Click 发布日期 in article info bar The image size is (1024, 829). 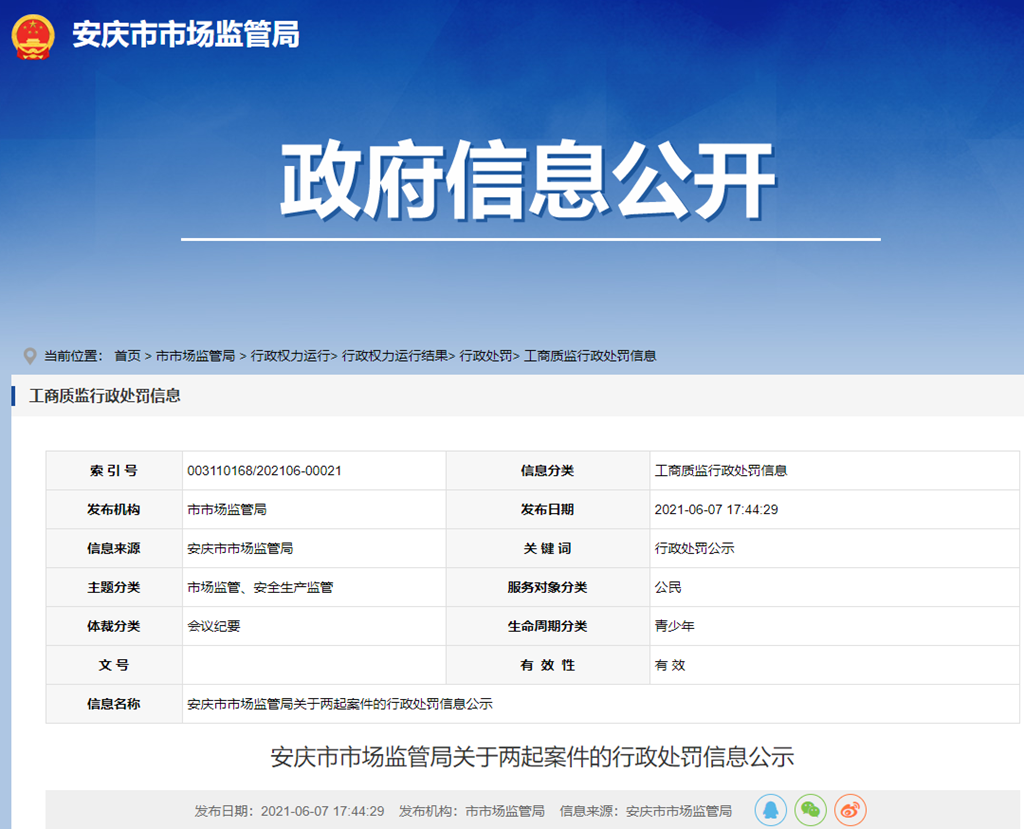289,811
